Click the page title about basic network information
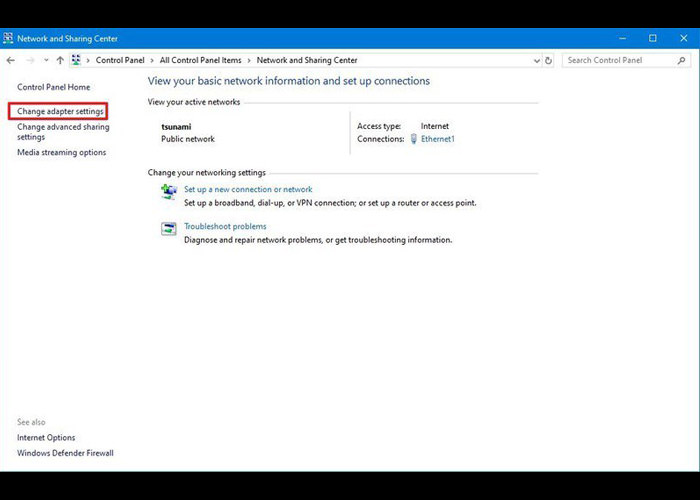Image resolution: width=700 pixels, height=500 pixels. [x=289, y=81]
